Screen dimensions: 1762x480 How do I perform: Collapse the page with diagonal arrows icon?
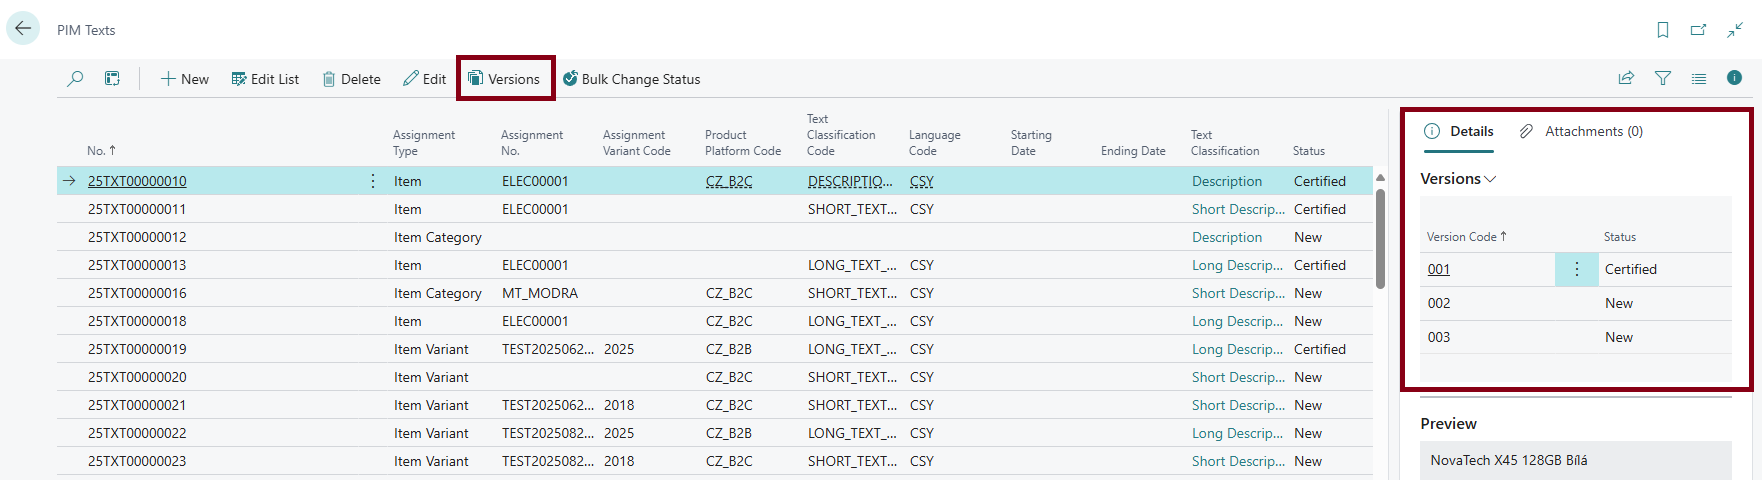pyautogui.click(x=1735, y=30)
